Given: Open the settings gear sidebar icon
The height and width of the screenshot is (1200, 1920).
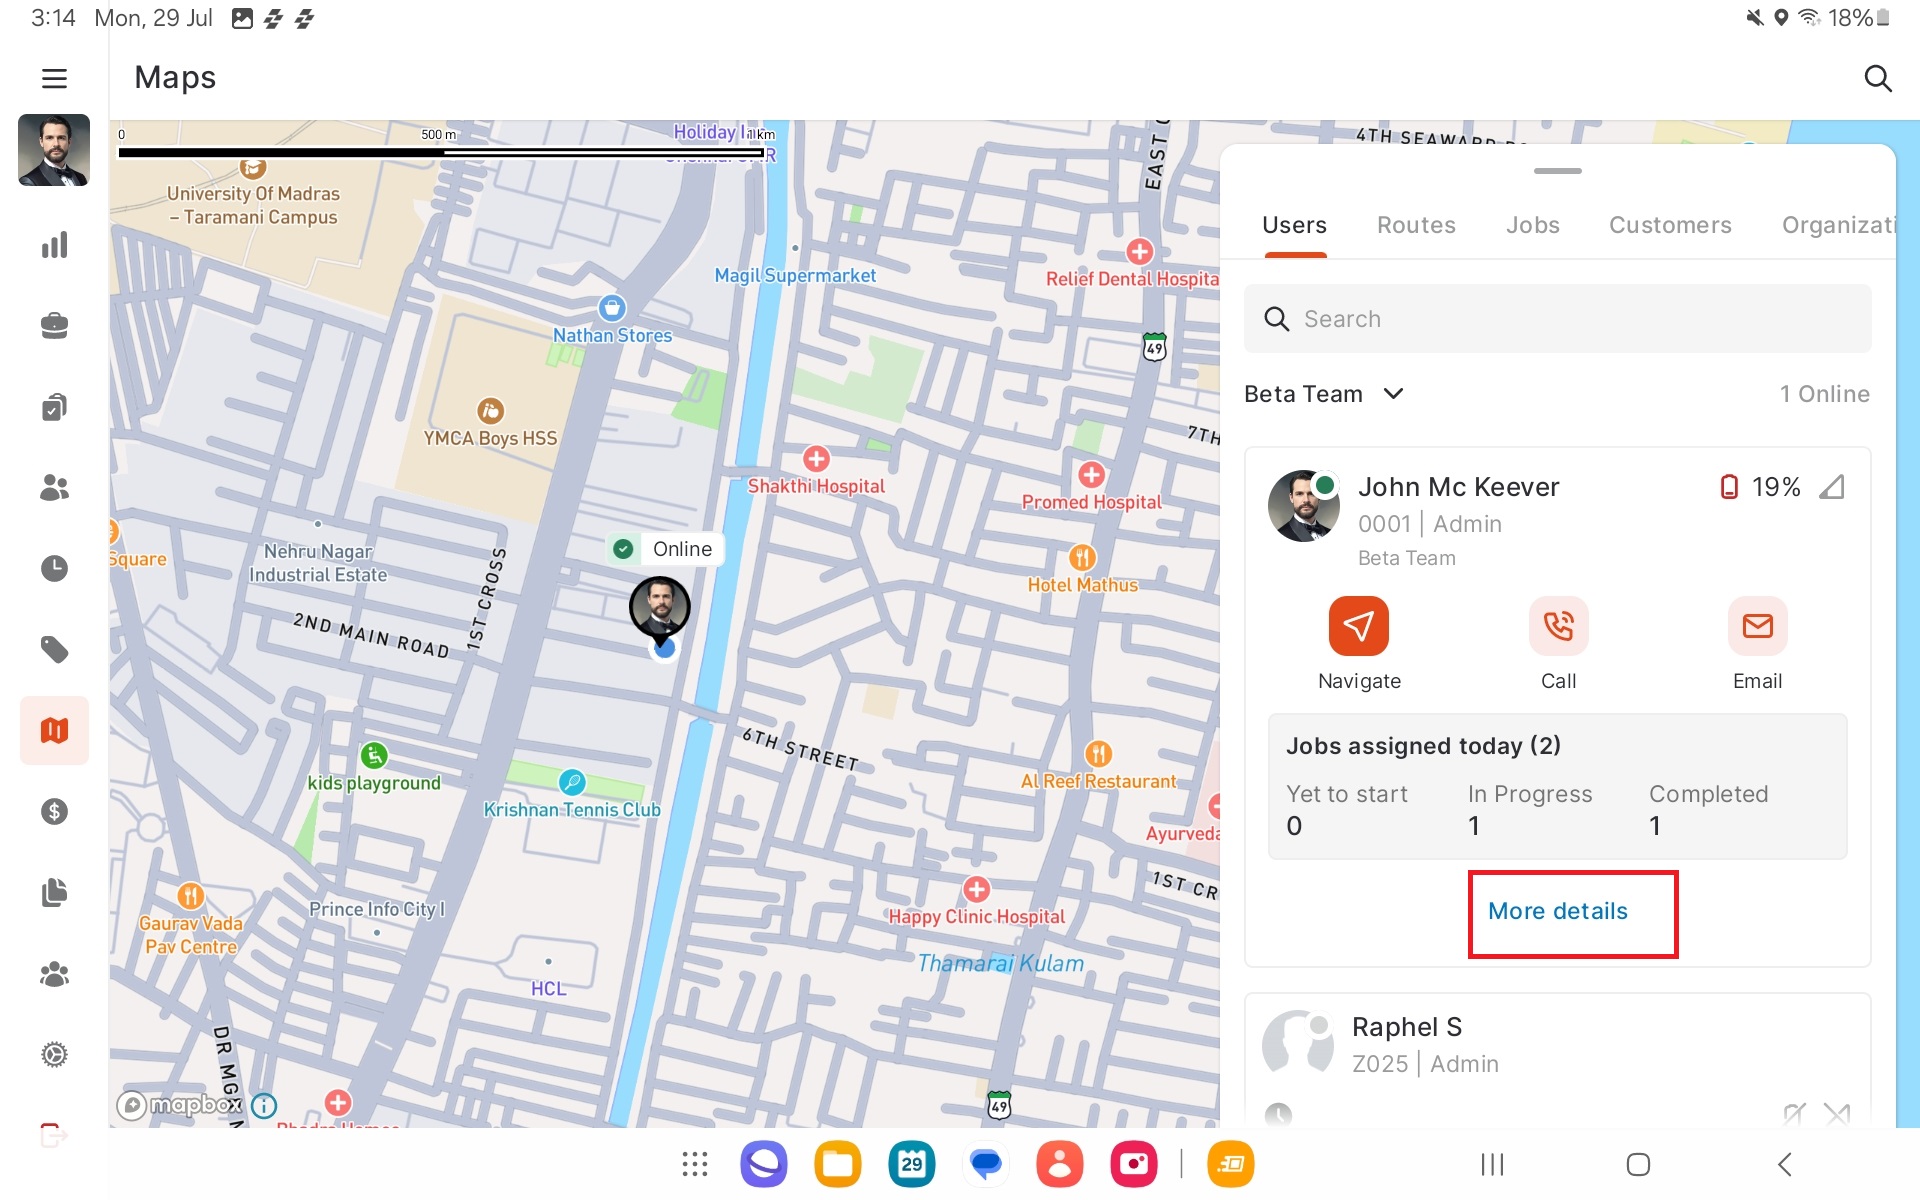Looking at the screenshot, I should (54, 1054).
